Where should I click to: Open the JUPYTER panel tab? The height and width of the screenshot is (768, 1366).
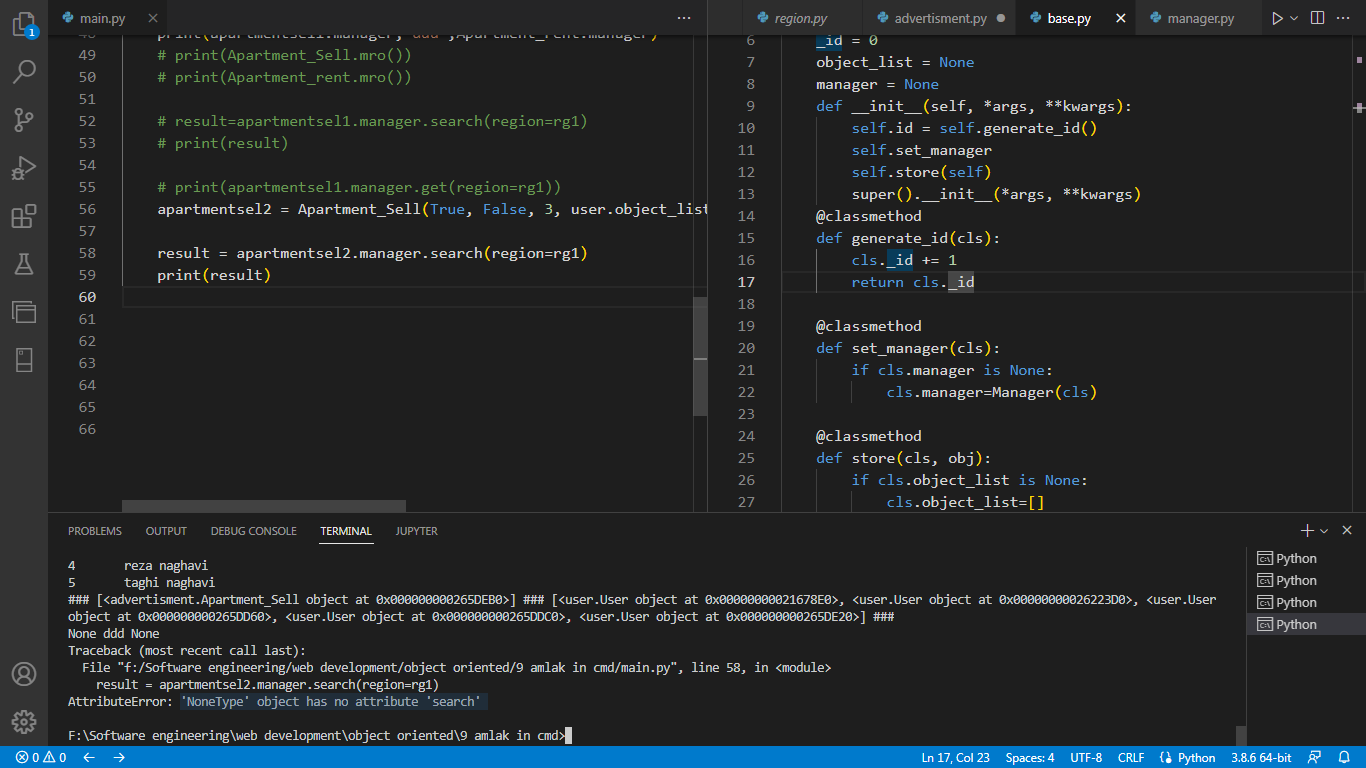coord(417,531)
